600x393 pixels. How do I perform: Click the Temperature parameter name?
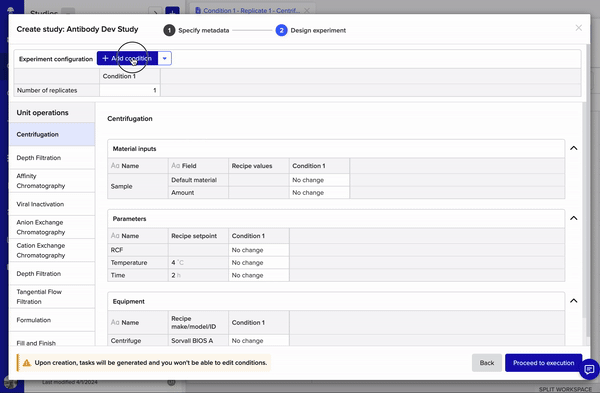[x=129, y=263]
